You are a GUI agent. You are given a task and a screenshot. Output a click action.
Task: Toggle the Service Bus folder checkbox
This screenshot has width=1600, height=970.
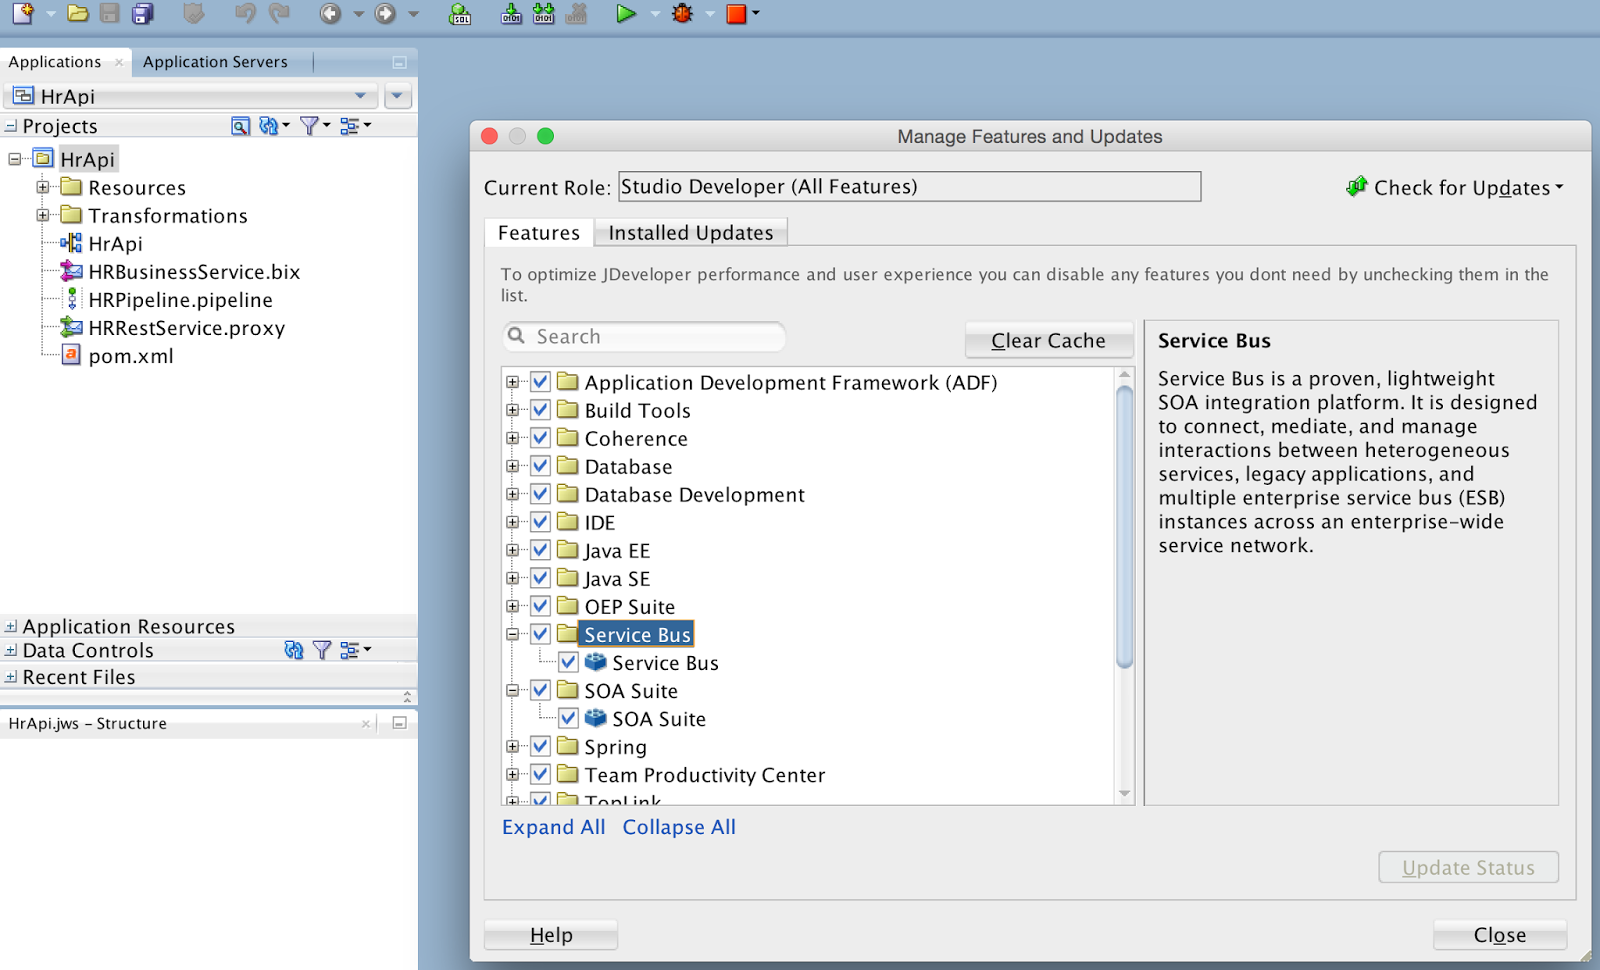click(541, 634)
